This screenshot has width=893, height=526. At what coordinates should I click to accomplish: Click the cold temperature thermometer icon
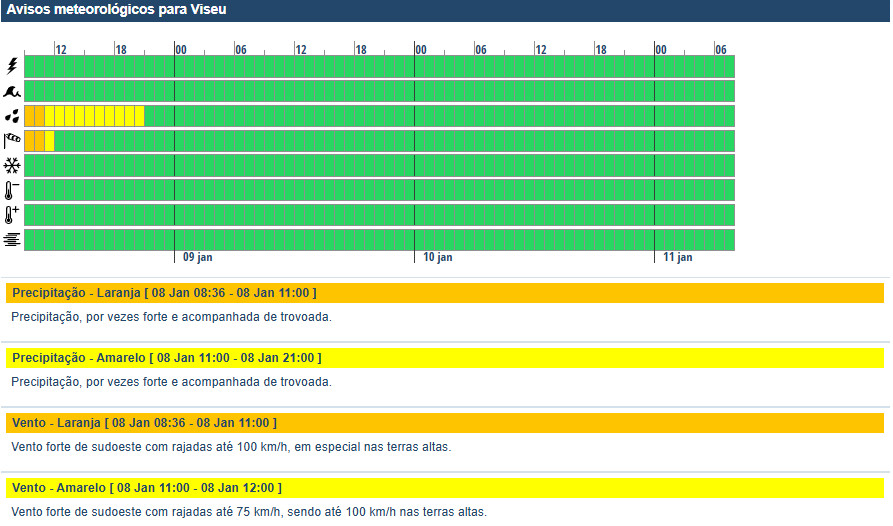click(12, 191)
